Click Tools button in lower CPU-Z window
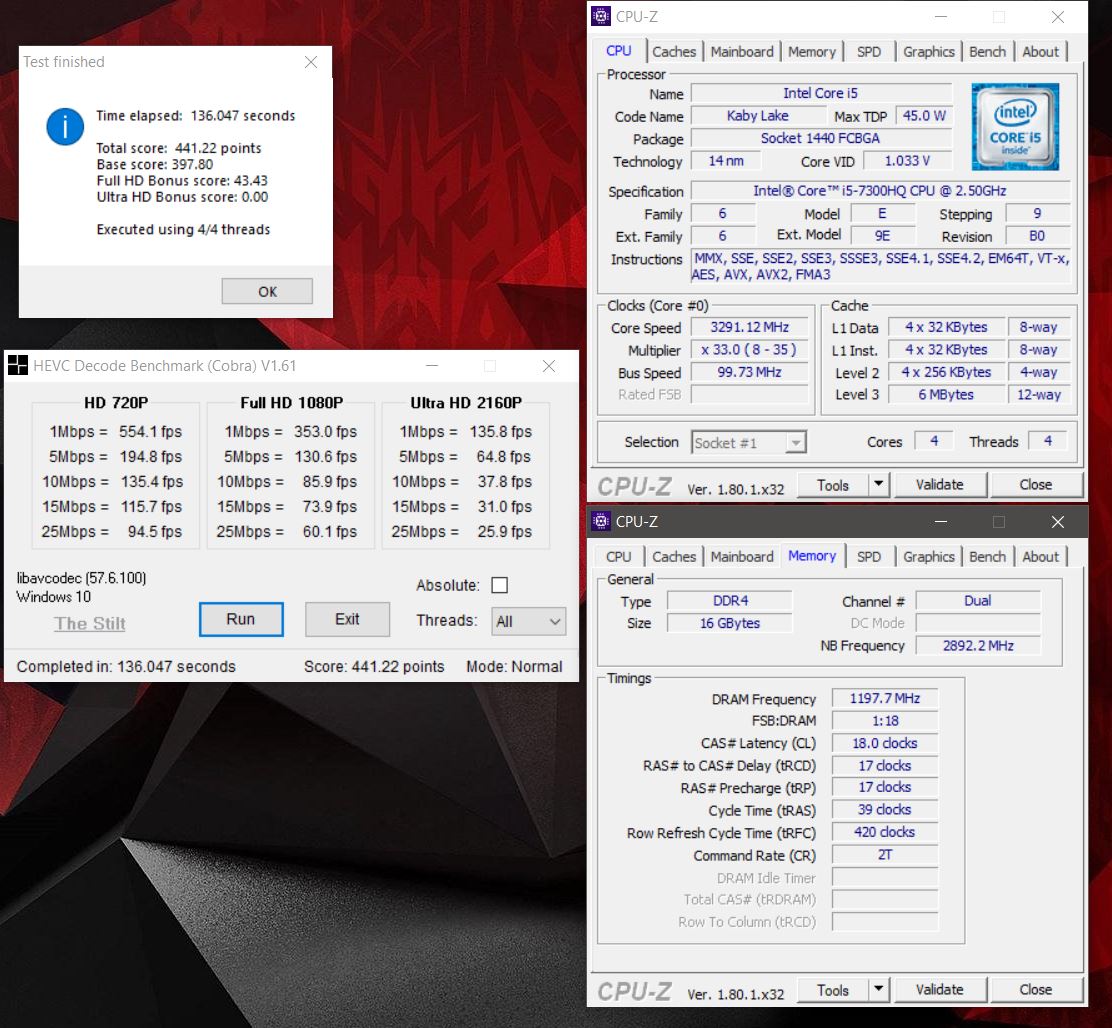The width and height of the screenshot is (1112, 1028). [833, 990]
